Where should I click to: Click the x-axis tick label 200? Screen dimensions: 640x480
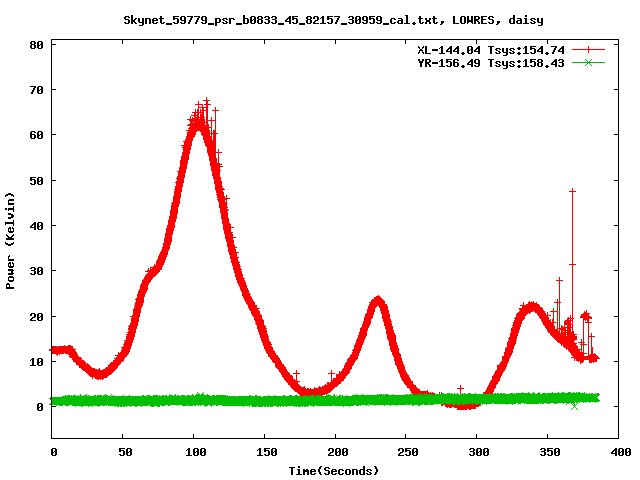point(338,452)
